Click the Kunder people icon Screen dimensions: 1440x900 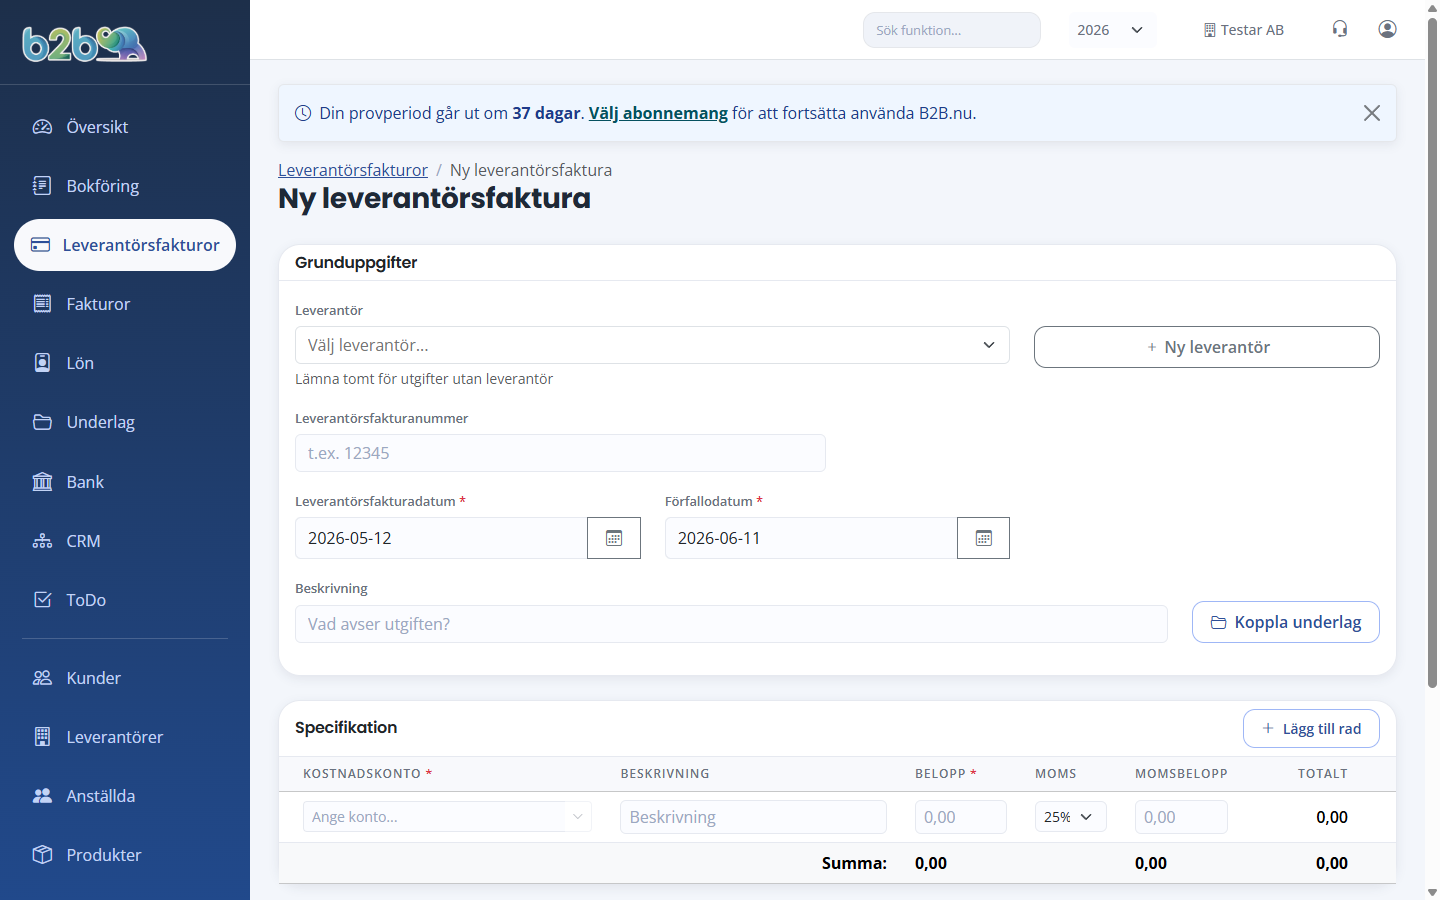point(42,678)
